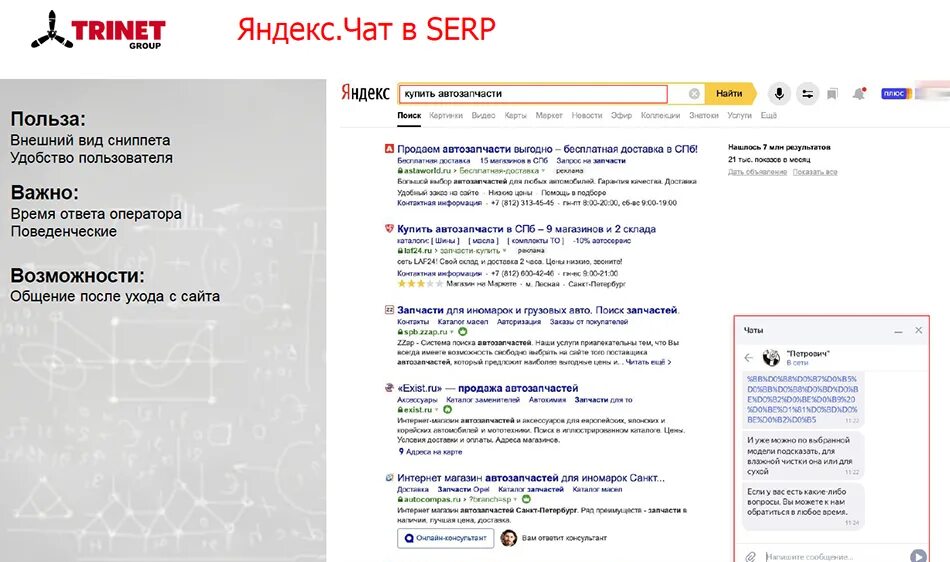Click the green chat badge next to autocompas.ru
Viewport: 950px width, 562px height.
click(526, 499)
